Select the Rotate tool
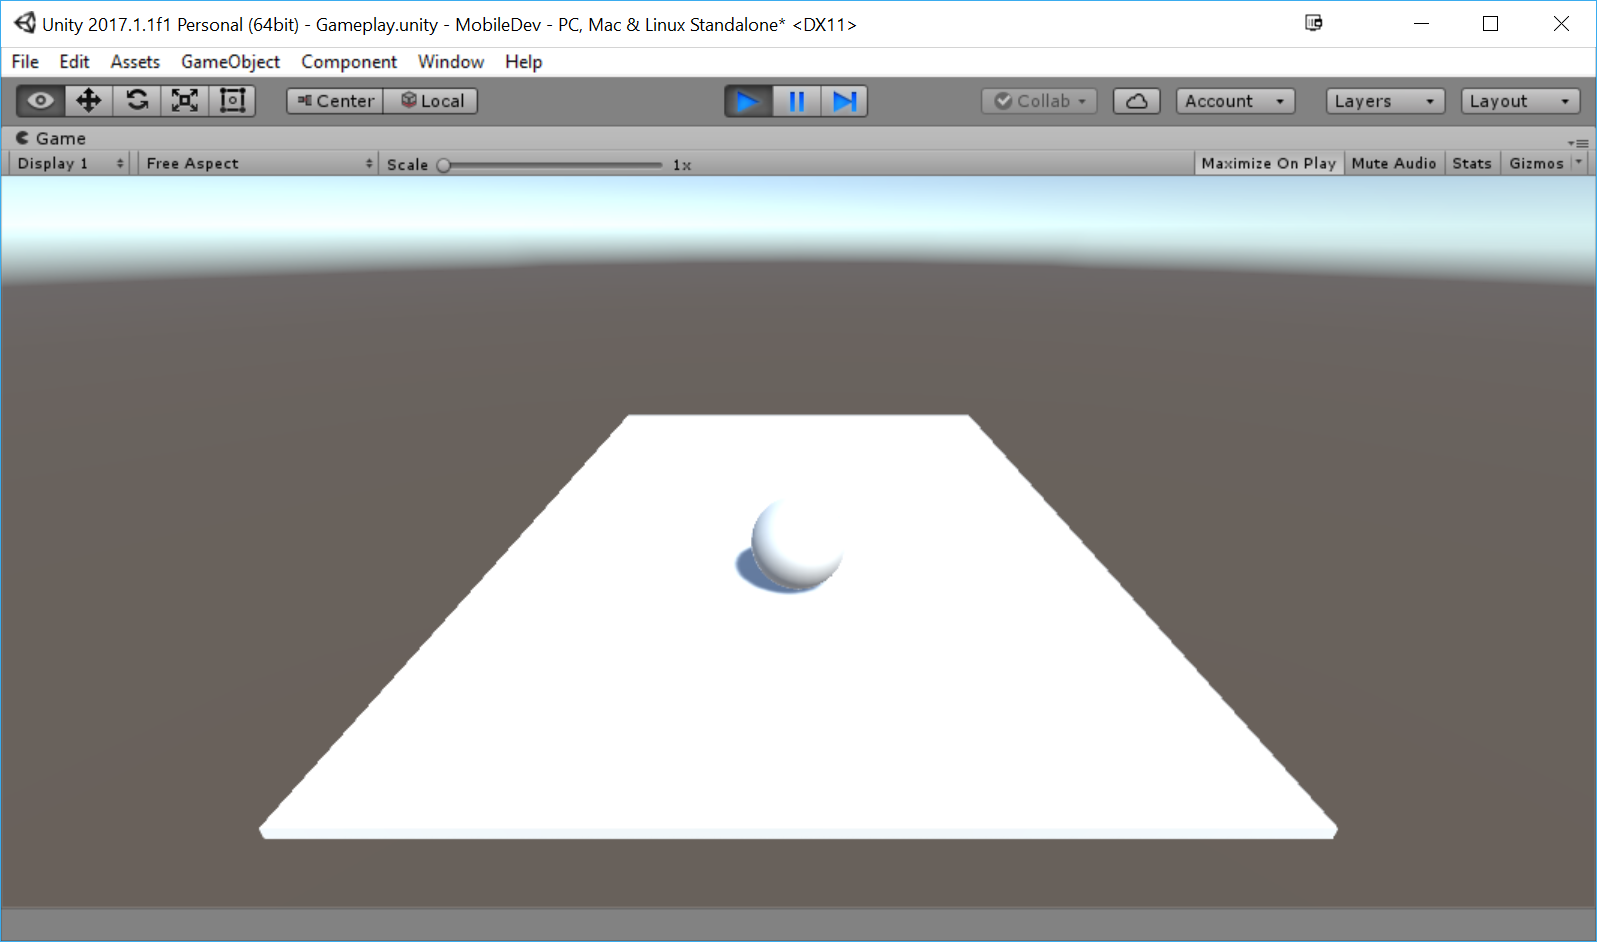The height and width of the screenshot is (942, 1597). coord(137,101)
